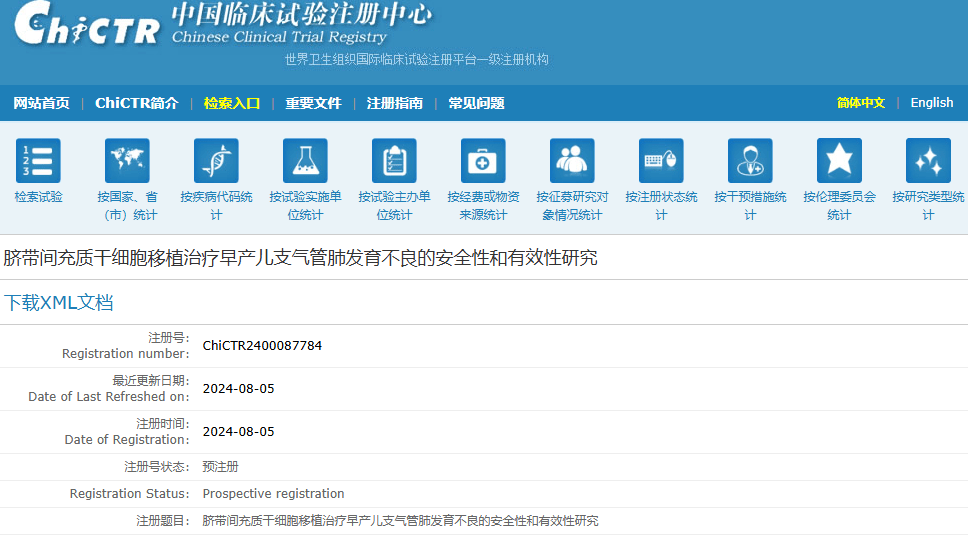Open 重要文件 navigation item

coord(313,103)
